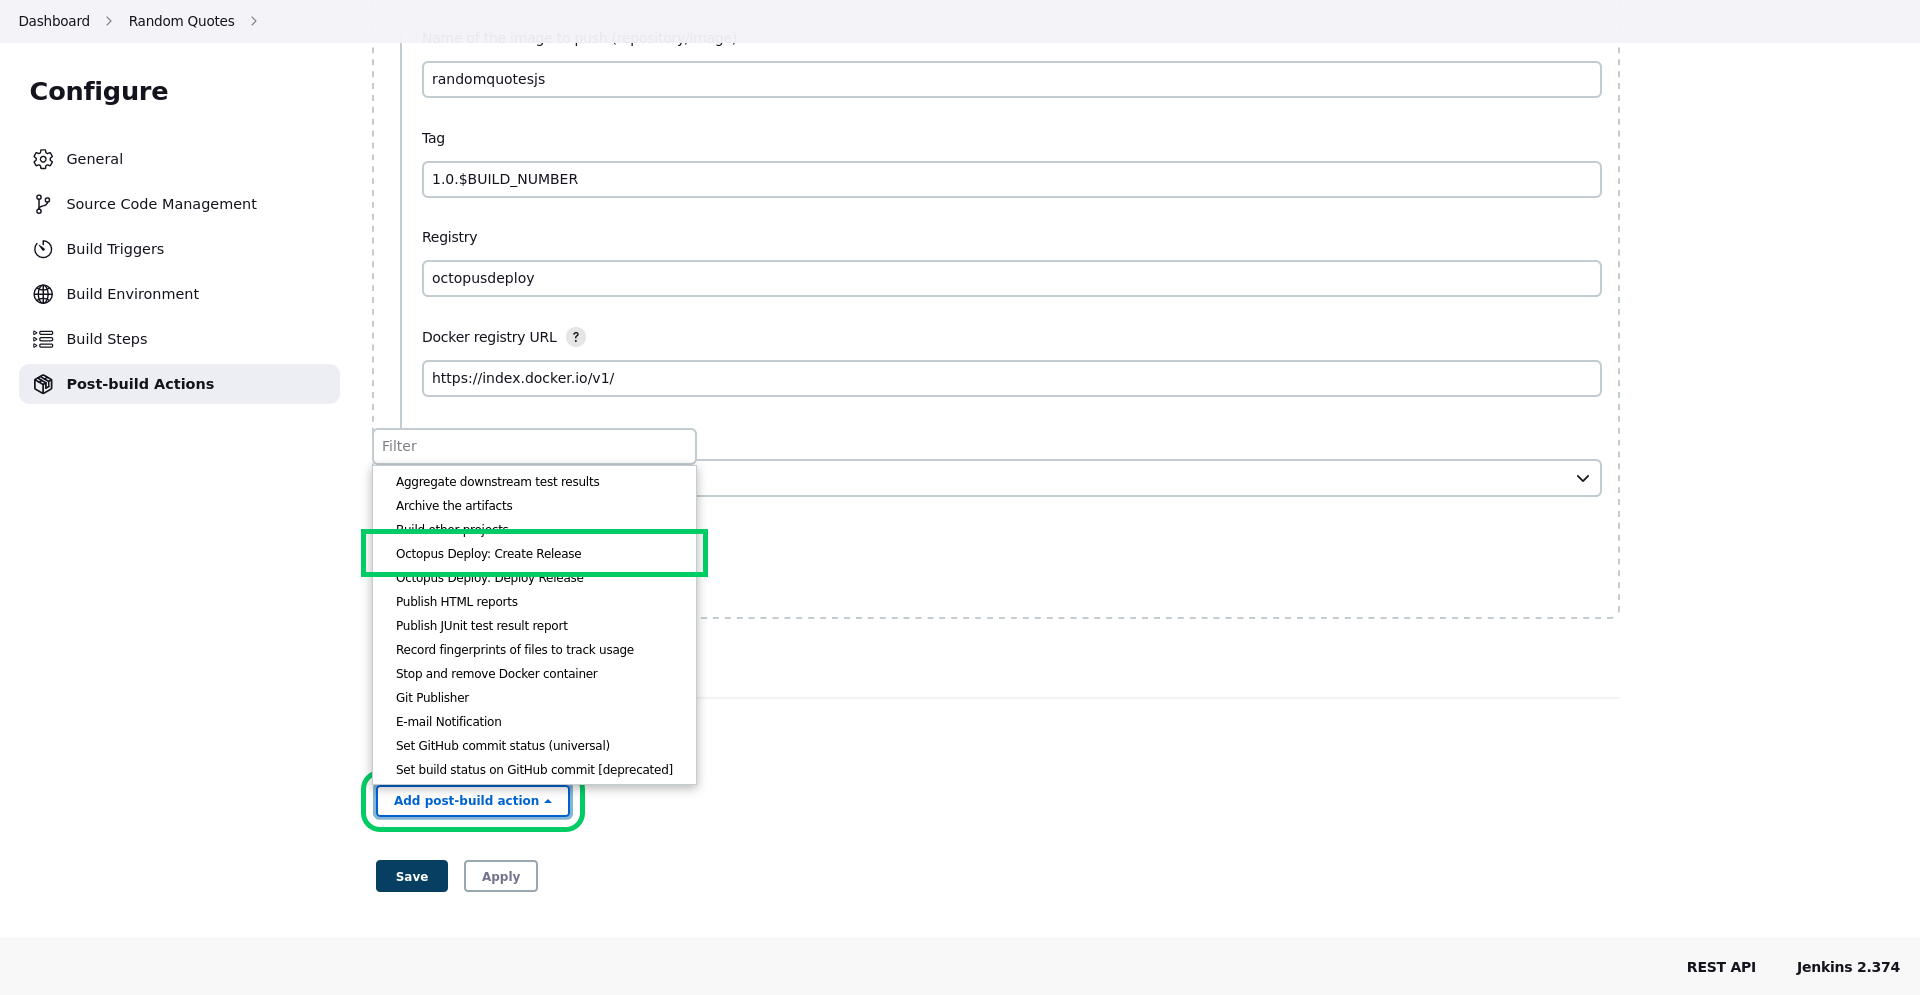
Task: Click the Tag field 1.0.$BUILD_NUMBER
Action: tap(1011, 179)
